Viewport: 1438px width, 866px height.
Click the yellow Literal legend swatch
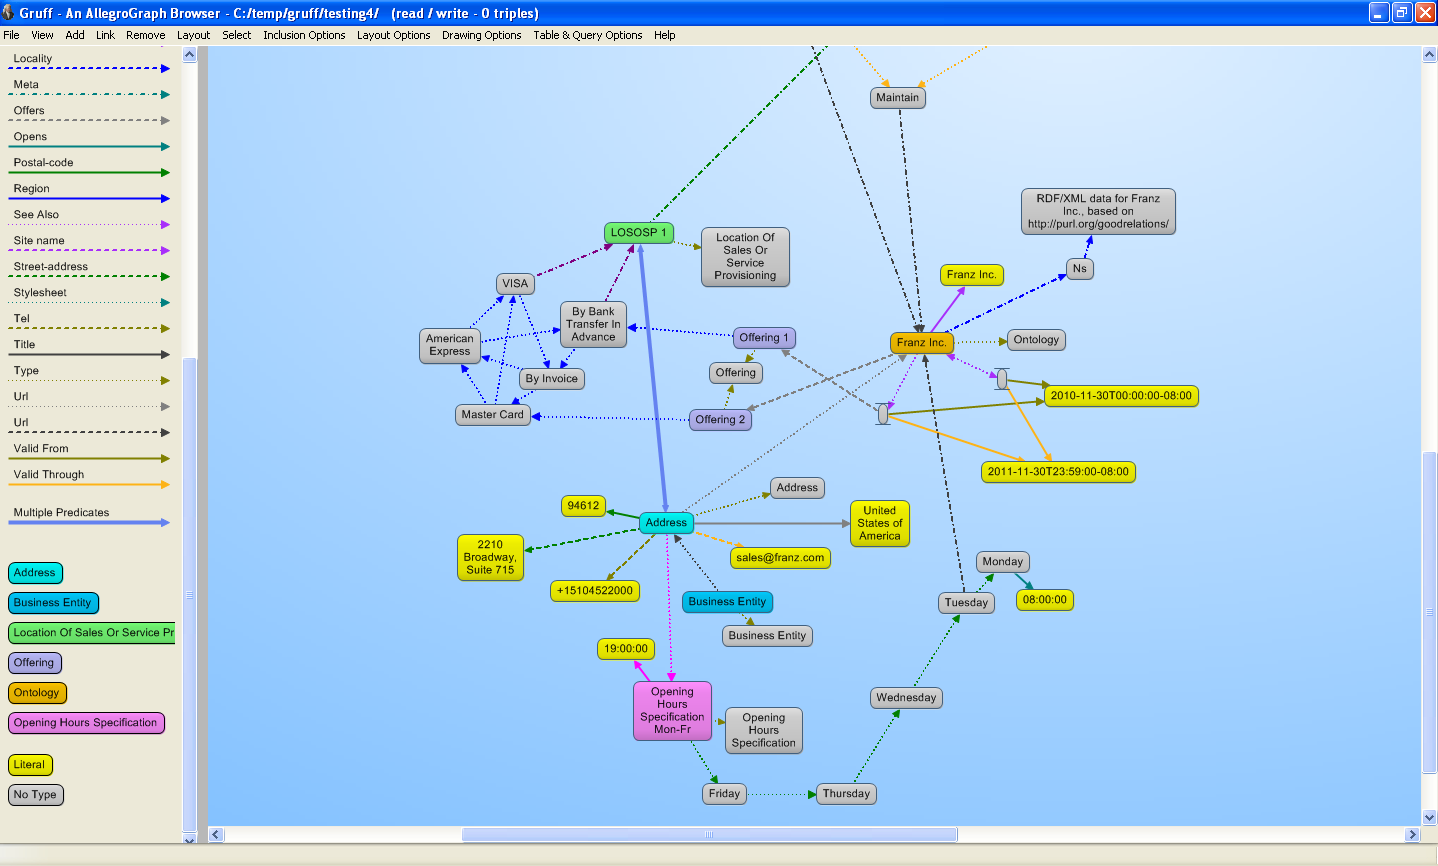29,765
